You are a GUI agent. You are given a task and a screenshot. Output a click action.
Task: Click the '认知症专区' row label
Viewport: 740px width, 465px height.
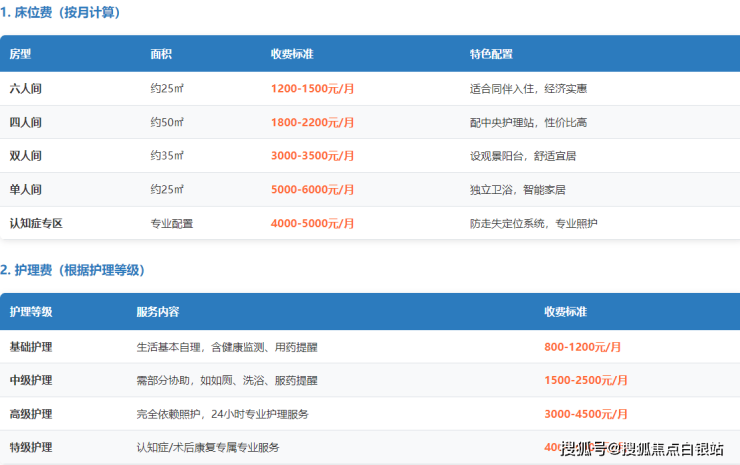[x=36, y=224]
